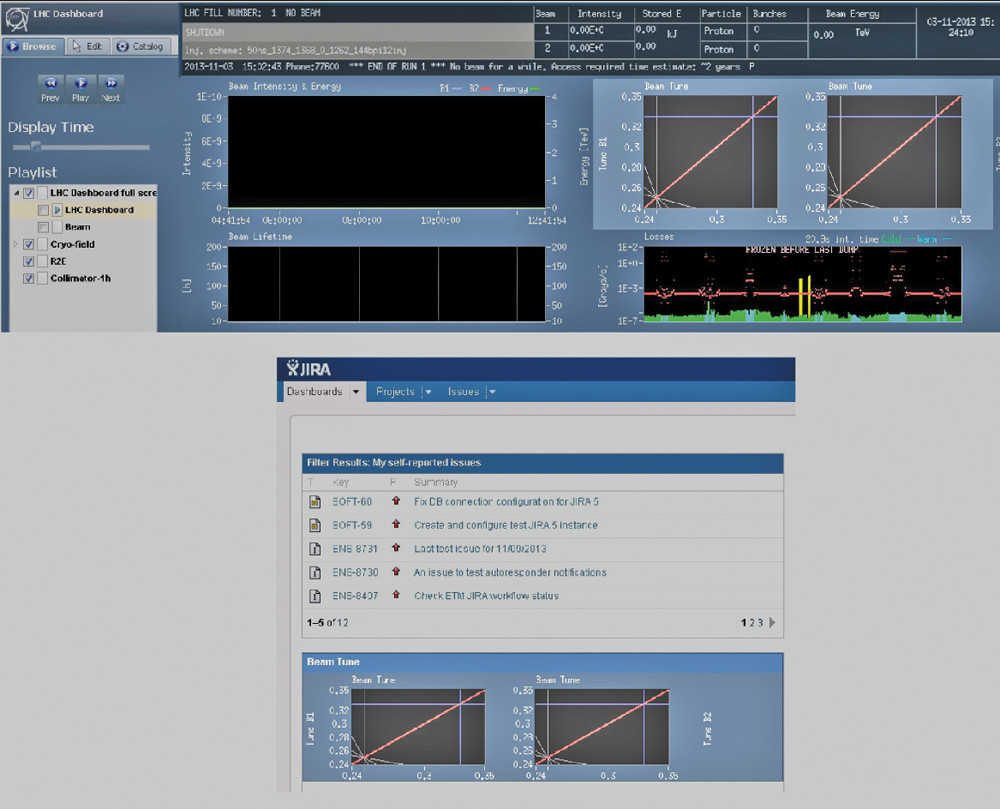Open the Projects dropdown arrow
The height and width of the screenshot is (809, 1000).
(428, 392)
